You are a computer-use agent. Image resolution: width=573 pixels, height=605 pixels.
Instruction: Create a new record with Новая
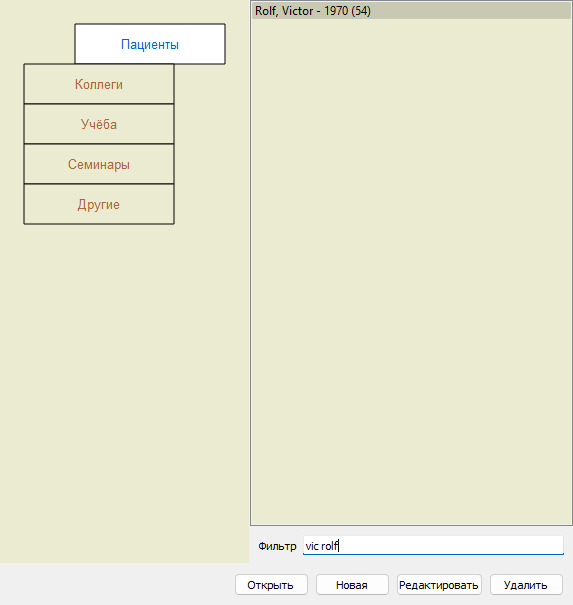tap(352, 585)
